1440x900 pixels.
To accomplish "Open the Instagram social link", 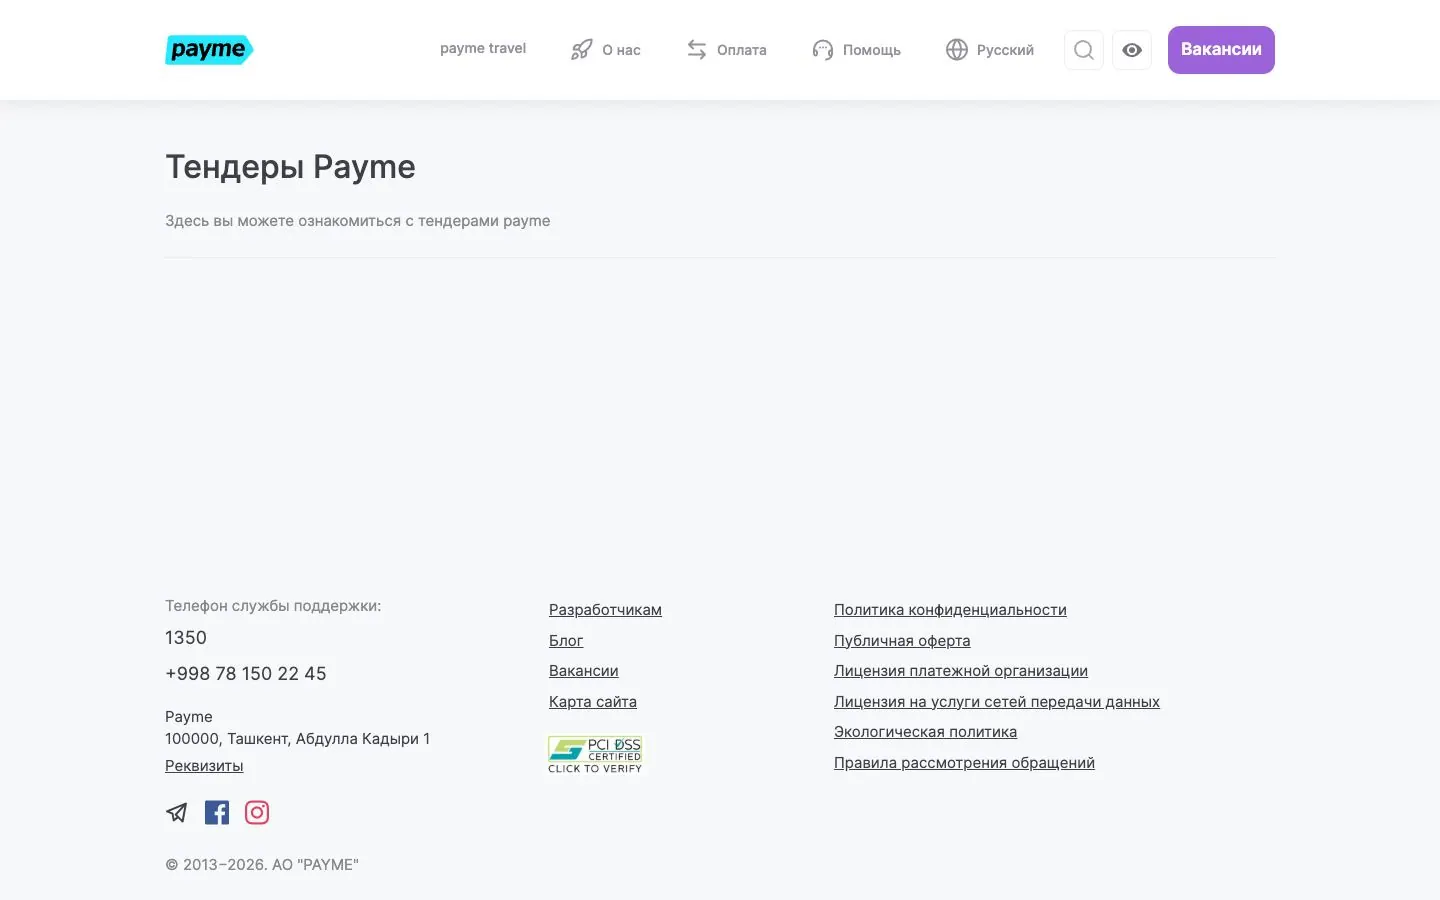I will coord(257,812).
